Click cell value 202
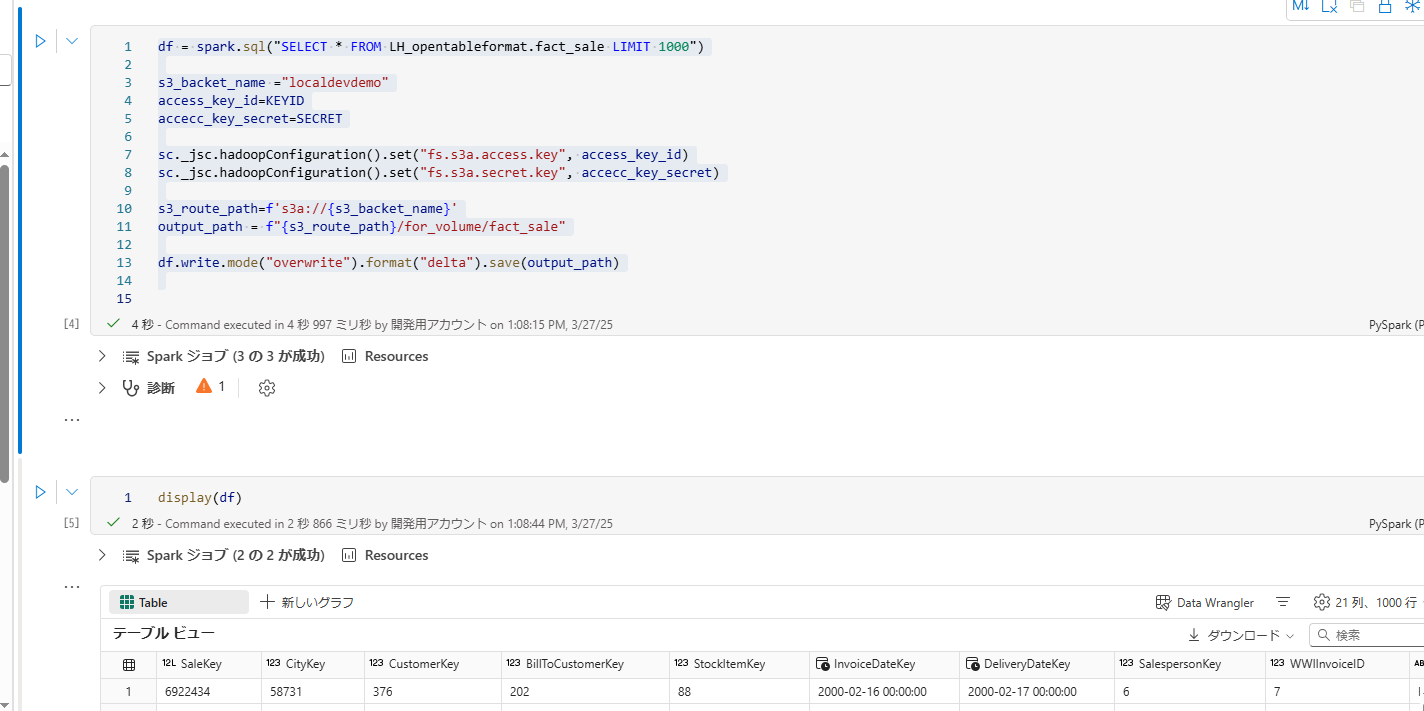The image size is (1424, 711). coord(519,691)
